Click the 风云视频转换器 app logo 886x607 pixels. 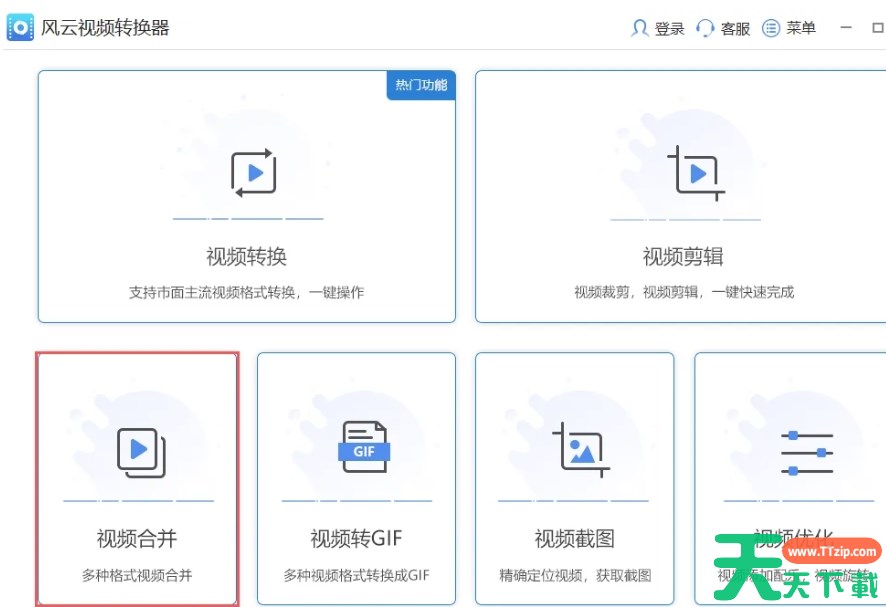(20, 27)
